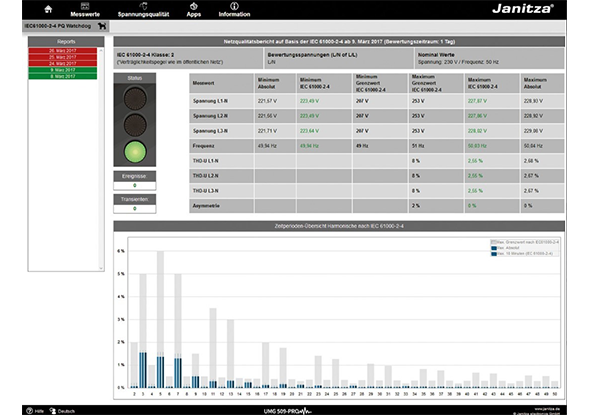Screen dimensions: 590x415
Task: Click the Janitza logo
Action: click(523, 9)
